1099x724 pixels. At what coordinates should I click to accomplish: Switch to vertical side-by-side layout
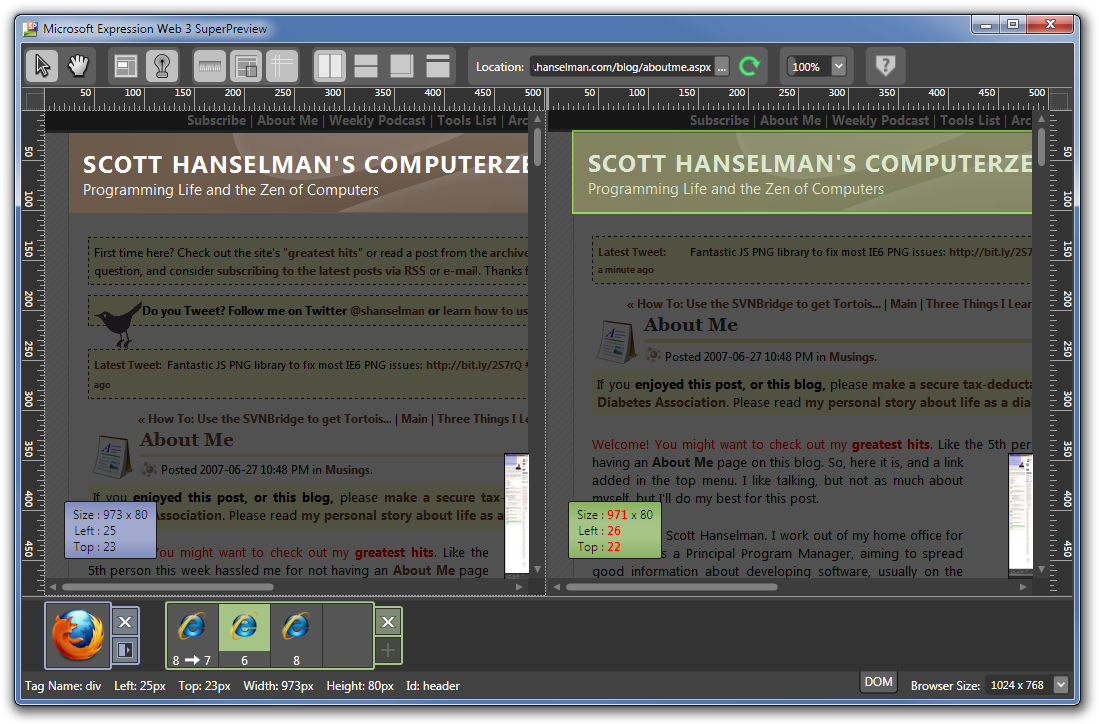click(x=329, y=66)
